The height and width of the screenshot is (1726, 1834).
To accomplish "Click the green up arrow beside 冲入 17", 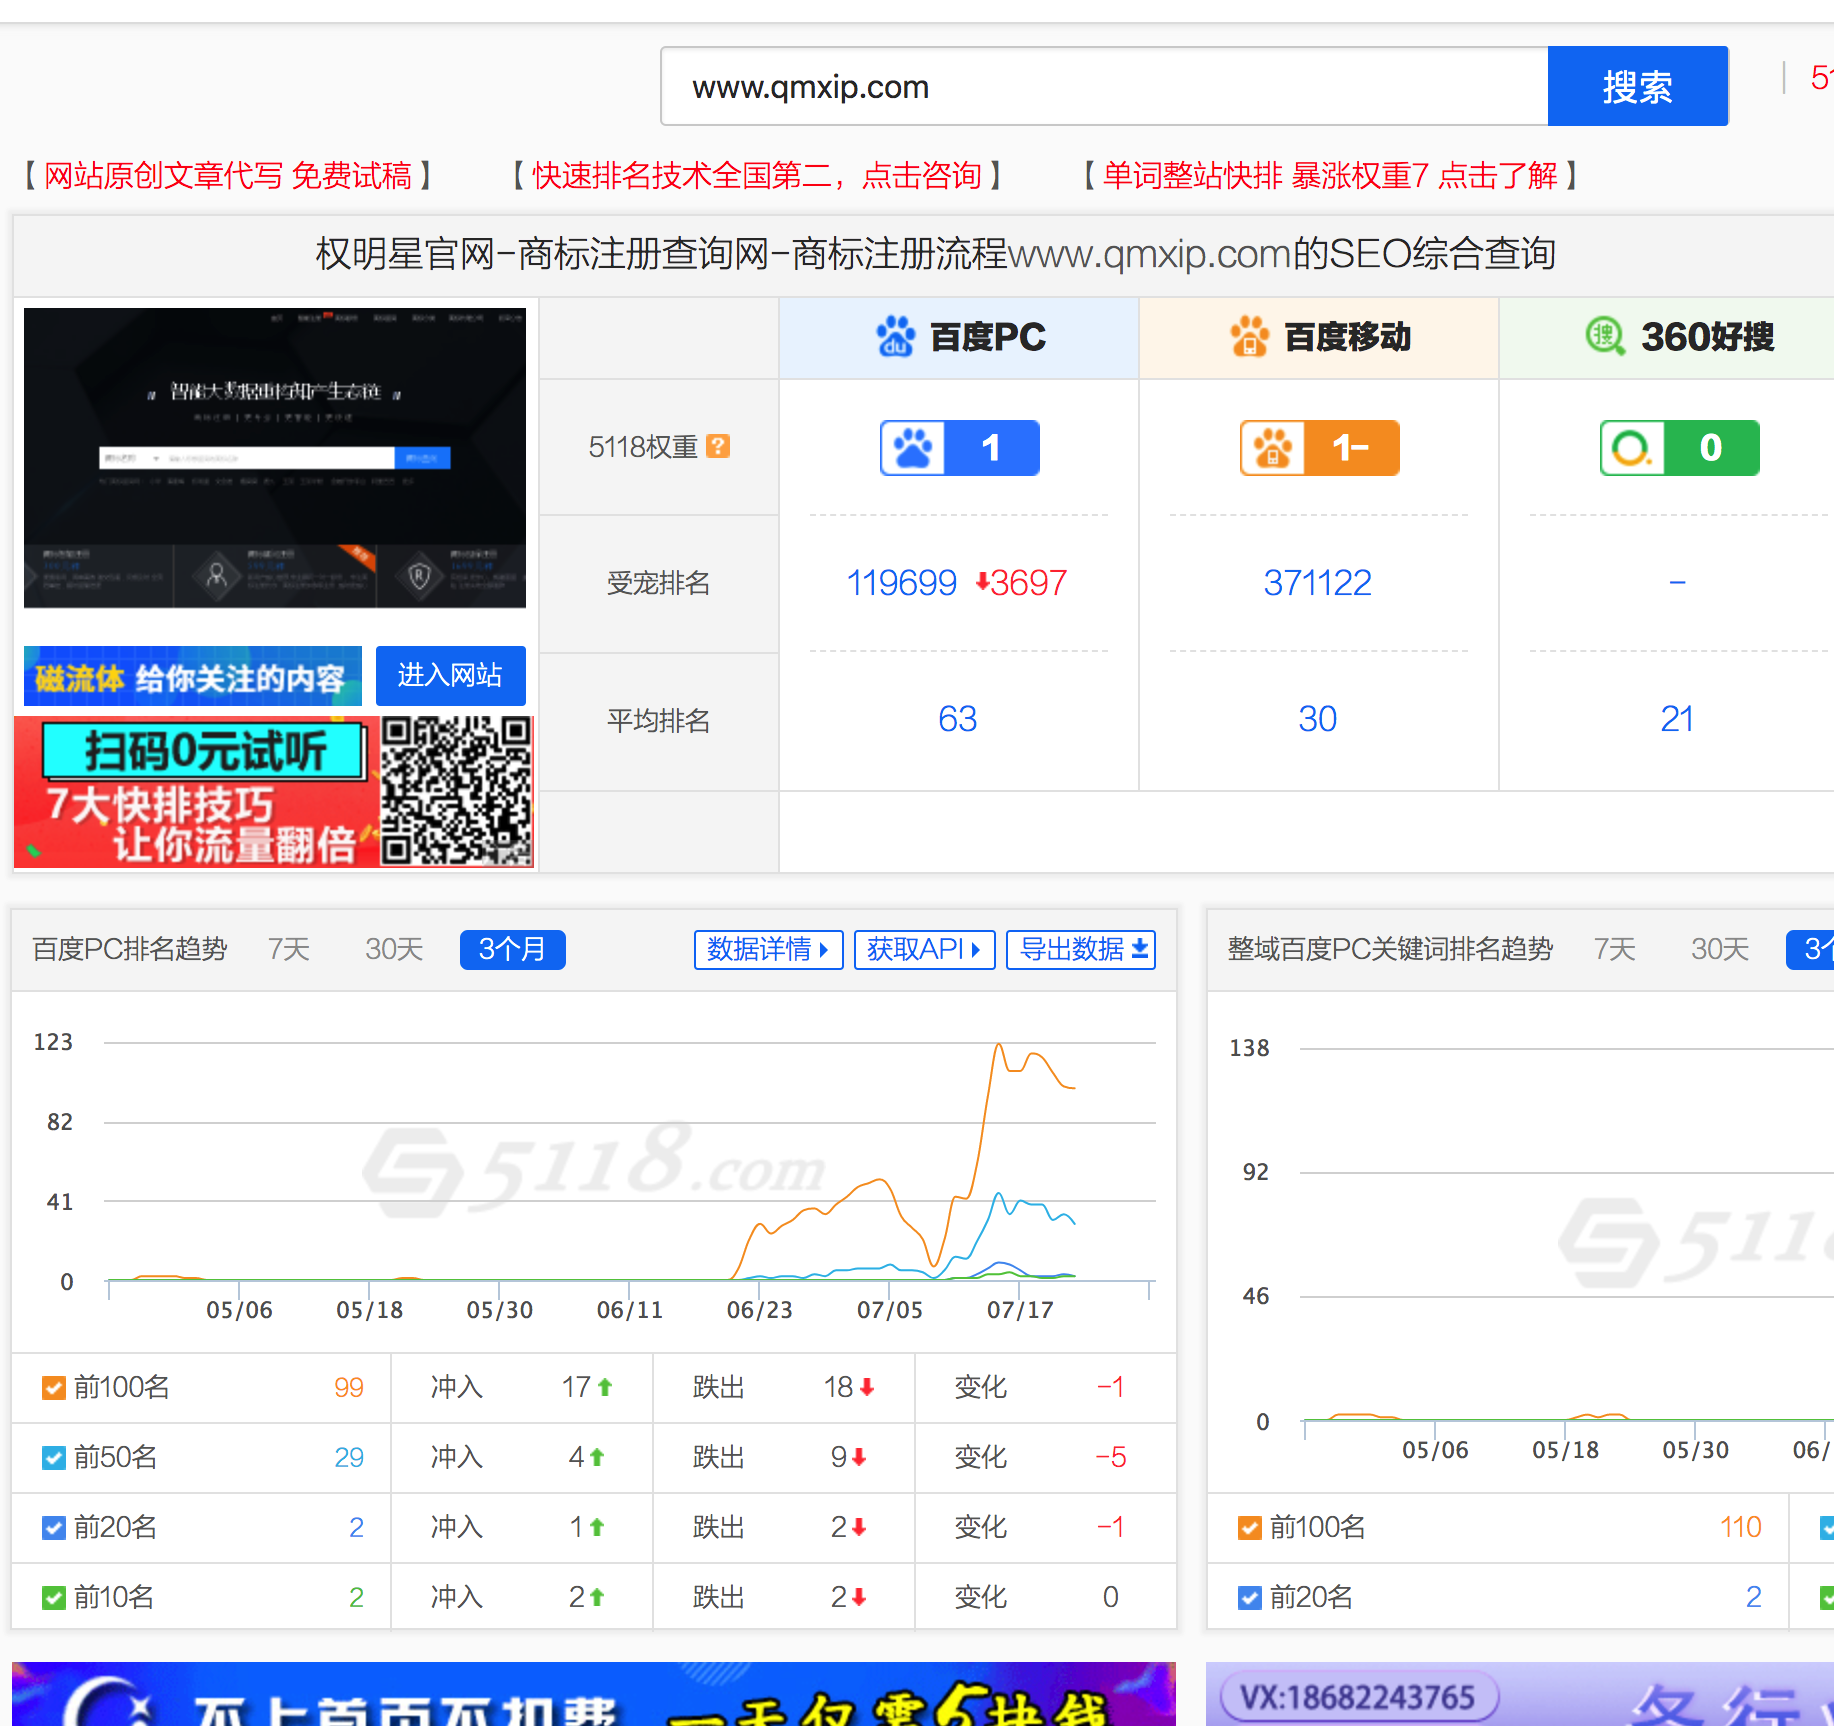I will click(x=605, y=1388).
